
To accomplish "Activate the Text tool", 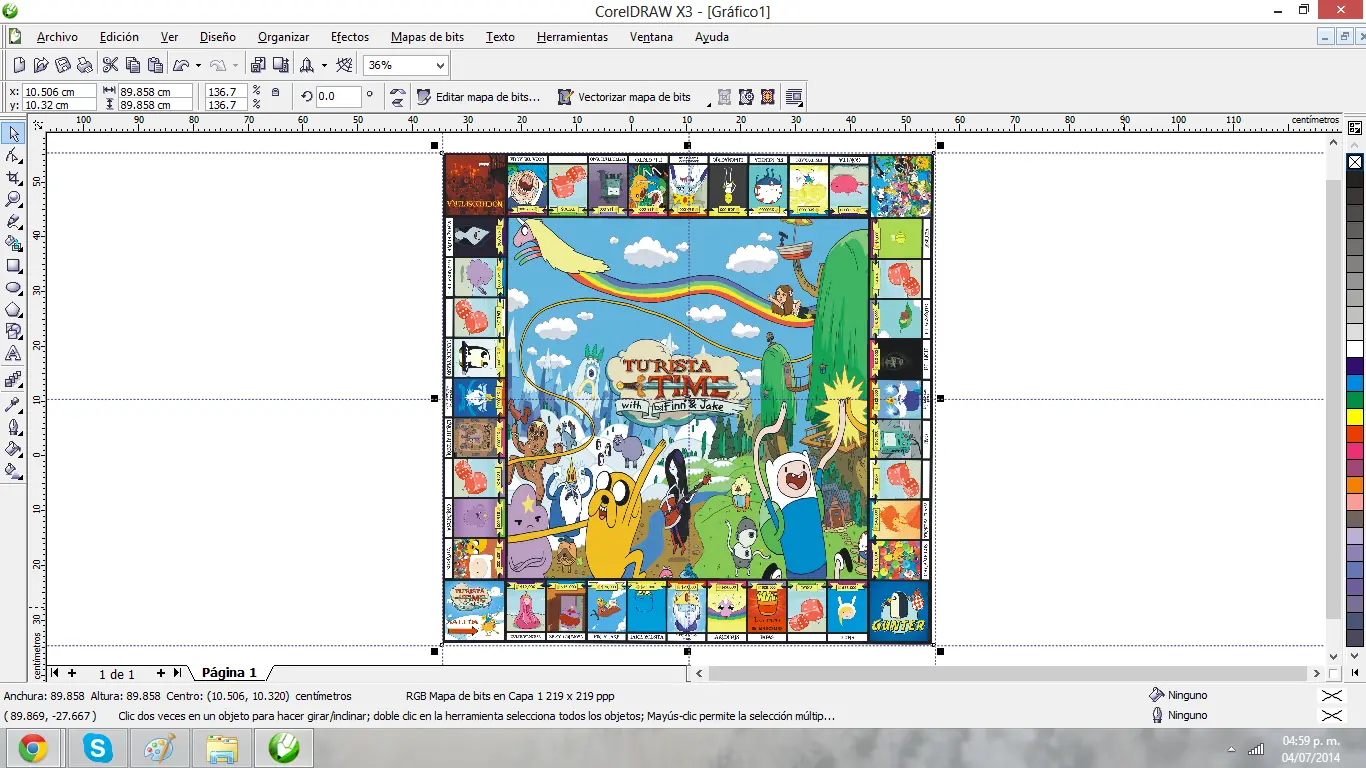I will tap(14, 354).
